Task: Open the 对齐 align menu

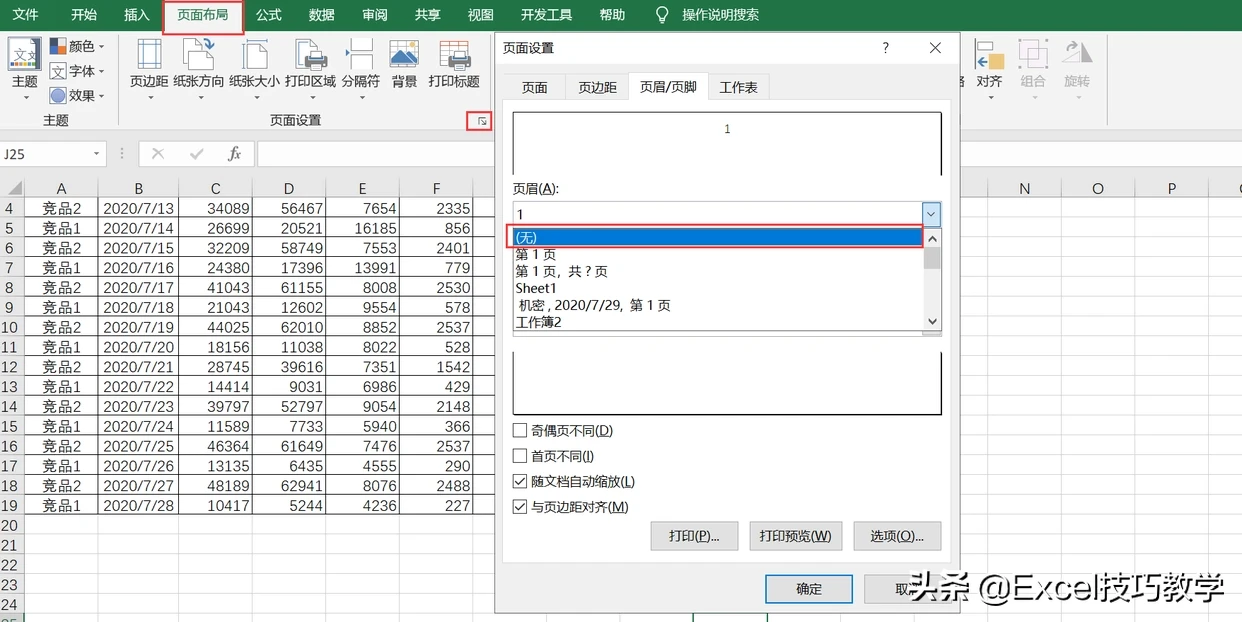Action: [989, 68]
